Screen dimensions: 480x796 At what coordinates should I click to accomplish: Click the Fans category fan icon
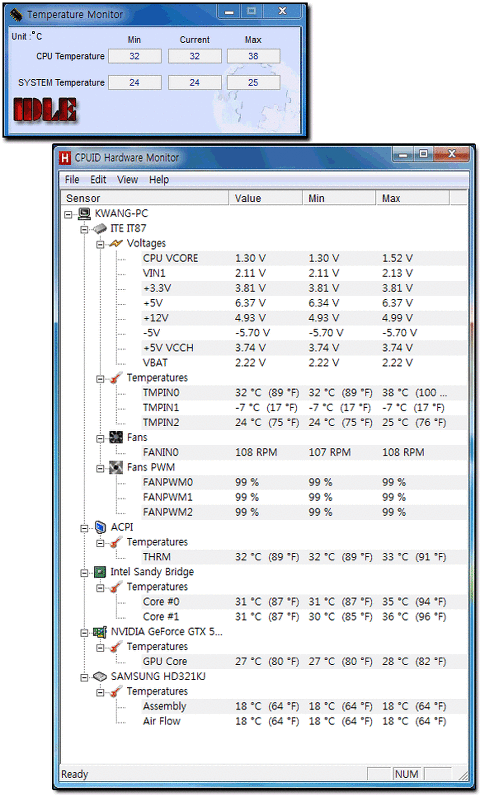click(116, 437)
